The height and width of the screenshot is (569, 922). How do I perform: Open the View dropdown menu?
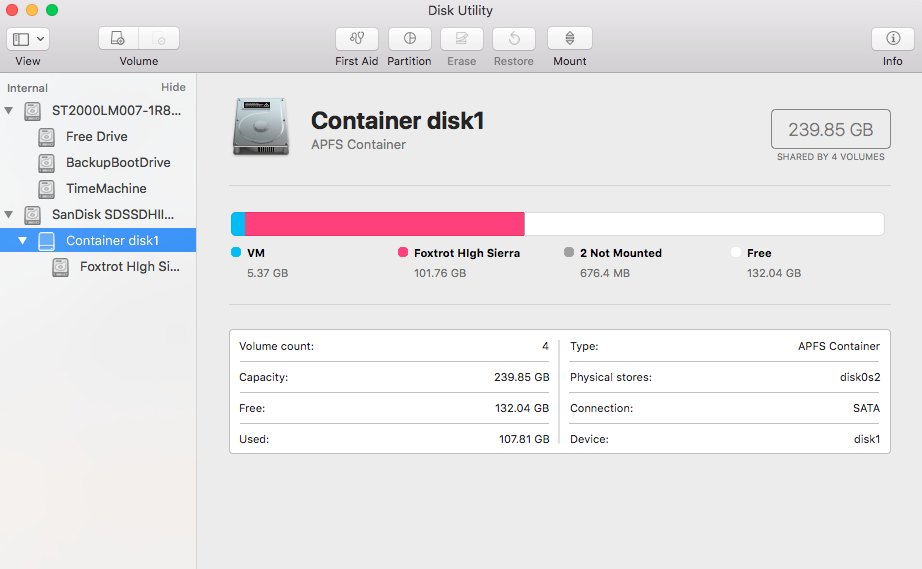click(x=28, y=39)
